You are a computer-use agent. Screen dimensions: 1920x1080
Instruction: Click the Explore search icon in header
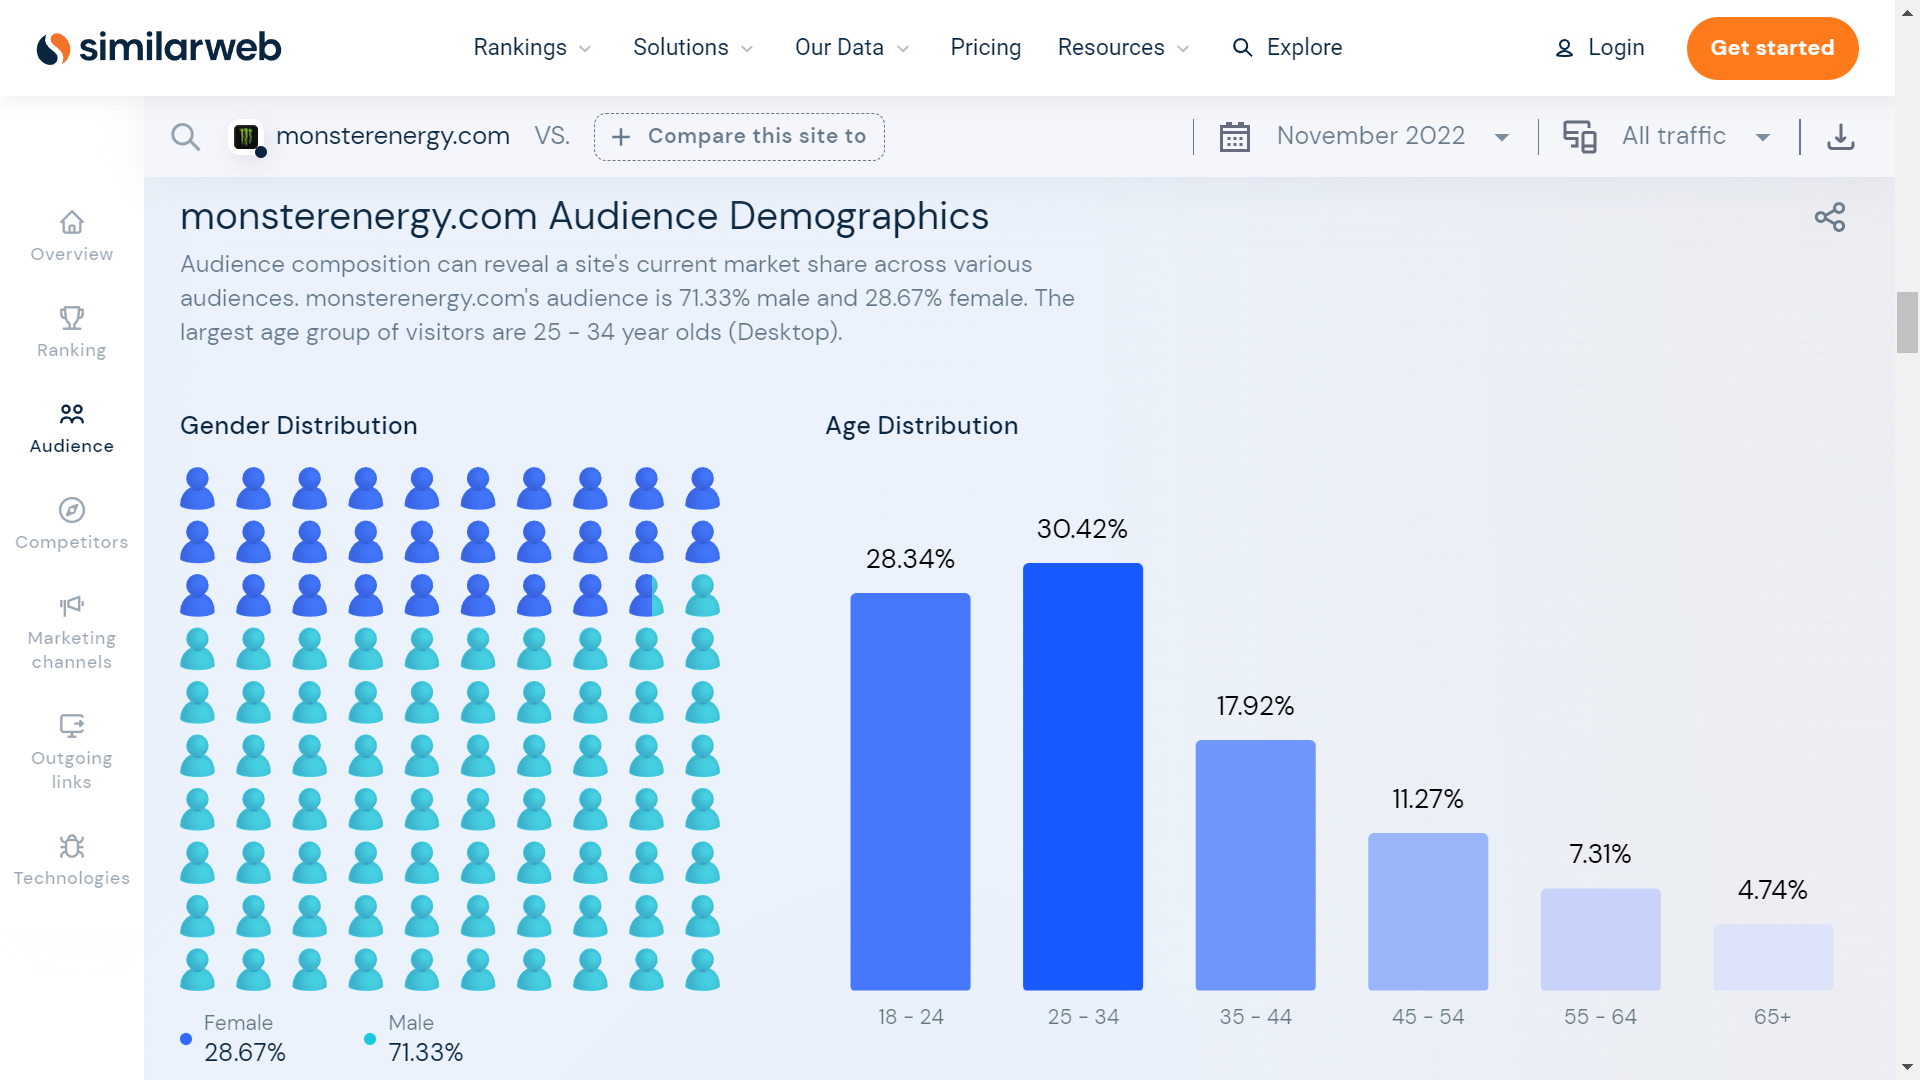[x=1242, y=48]
